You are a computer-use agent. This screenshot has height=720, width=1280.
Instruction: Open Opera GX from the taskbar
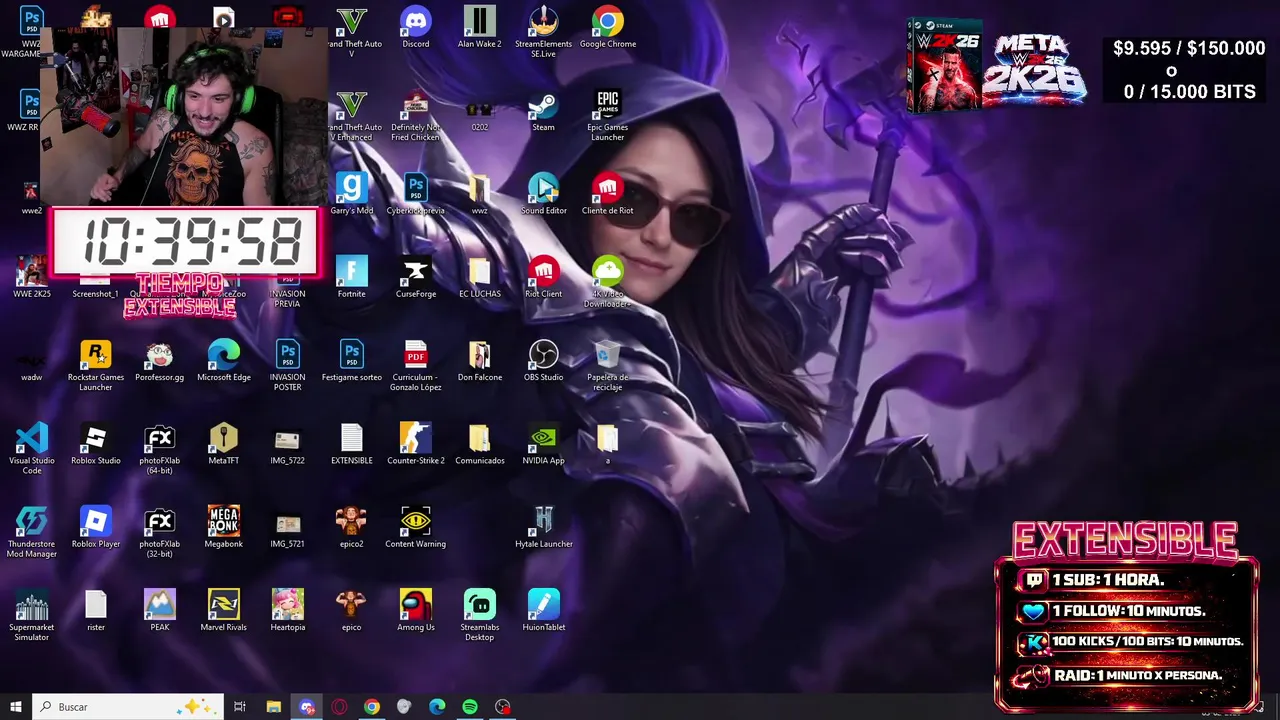pyautogui.click(x=339, y=707)
